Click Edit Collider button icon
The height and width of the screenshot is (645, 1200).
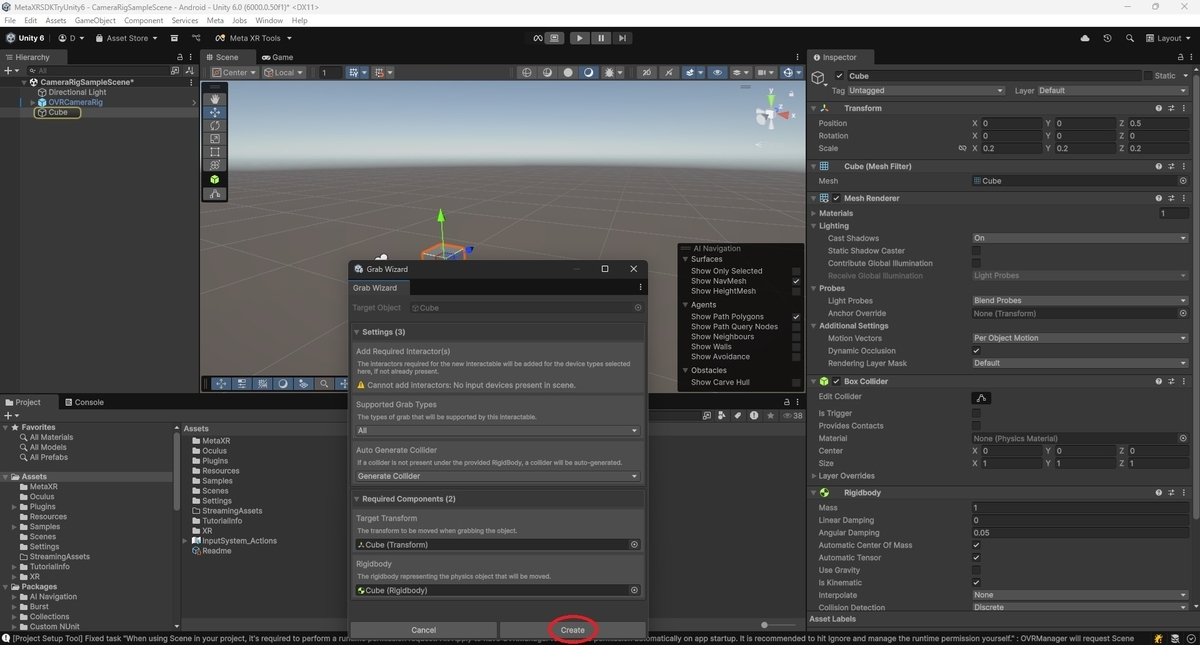coord(982,397)
